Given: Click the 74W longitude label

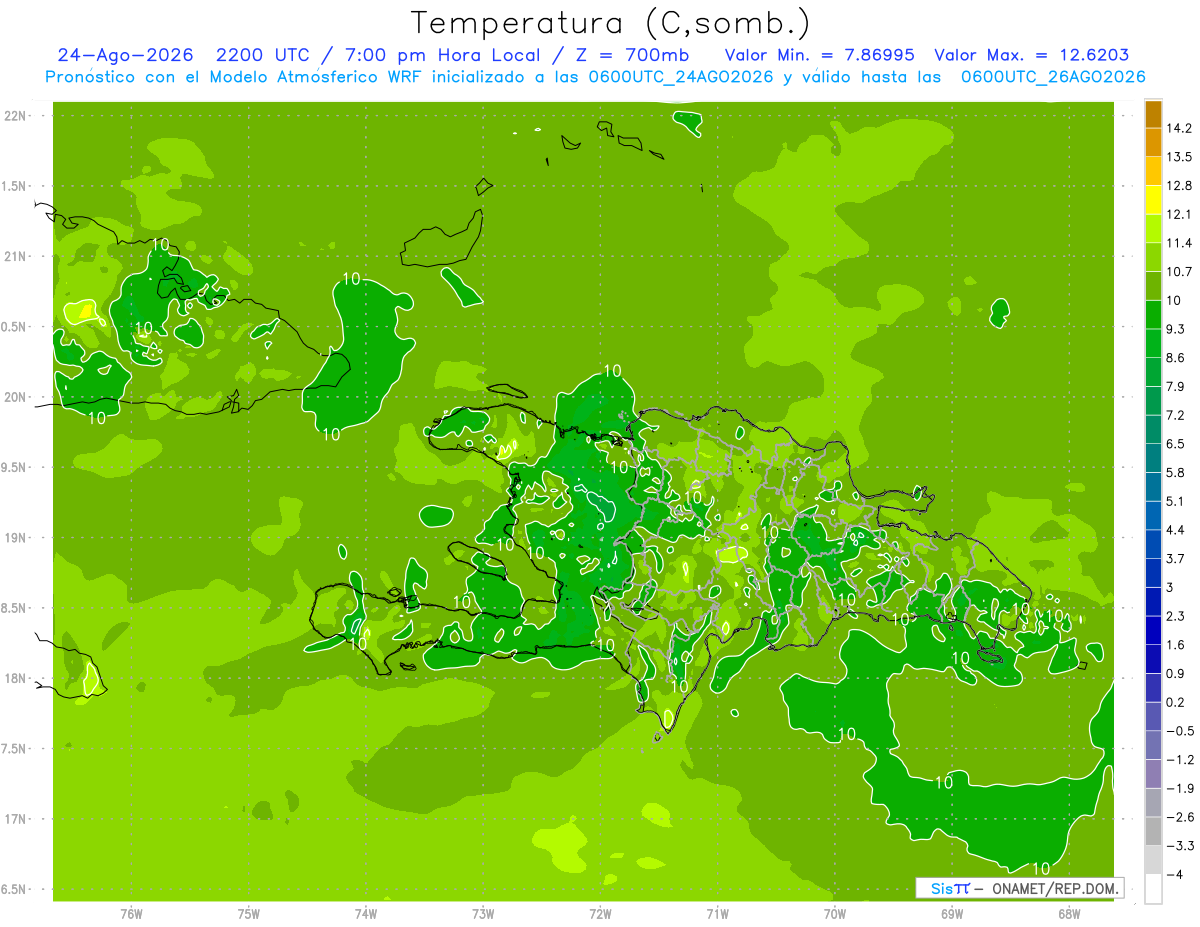Looking at the screenshot, I should coord(365,914).
